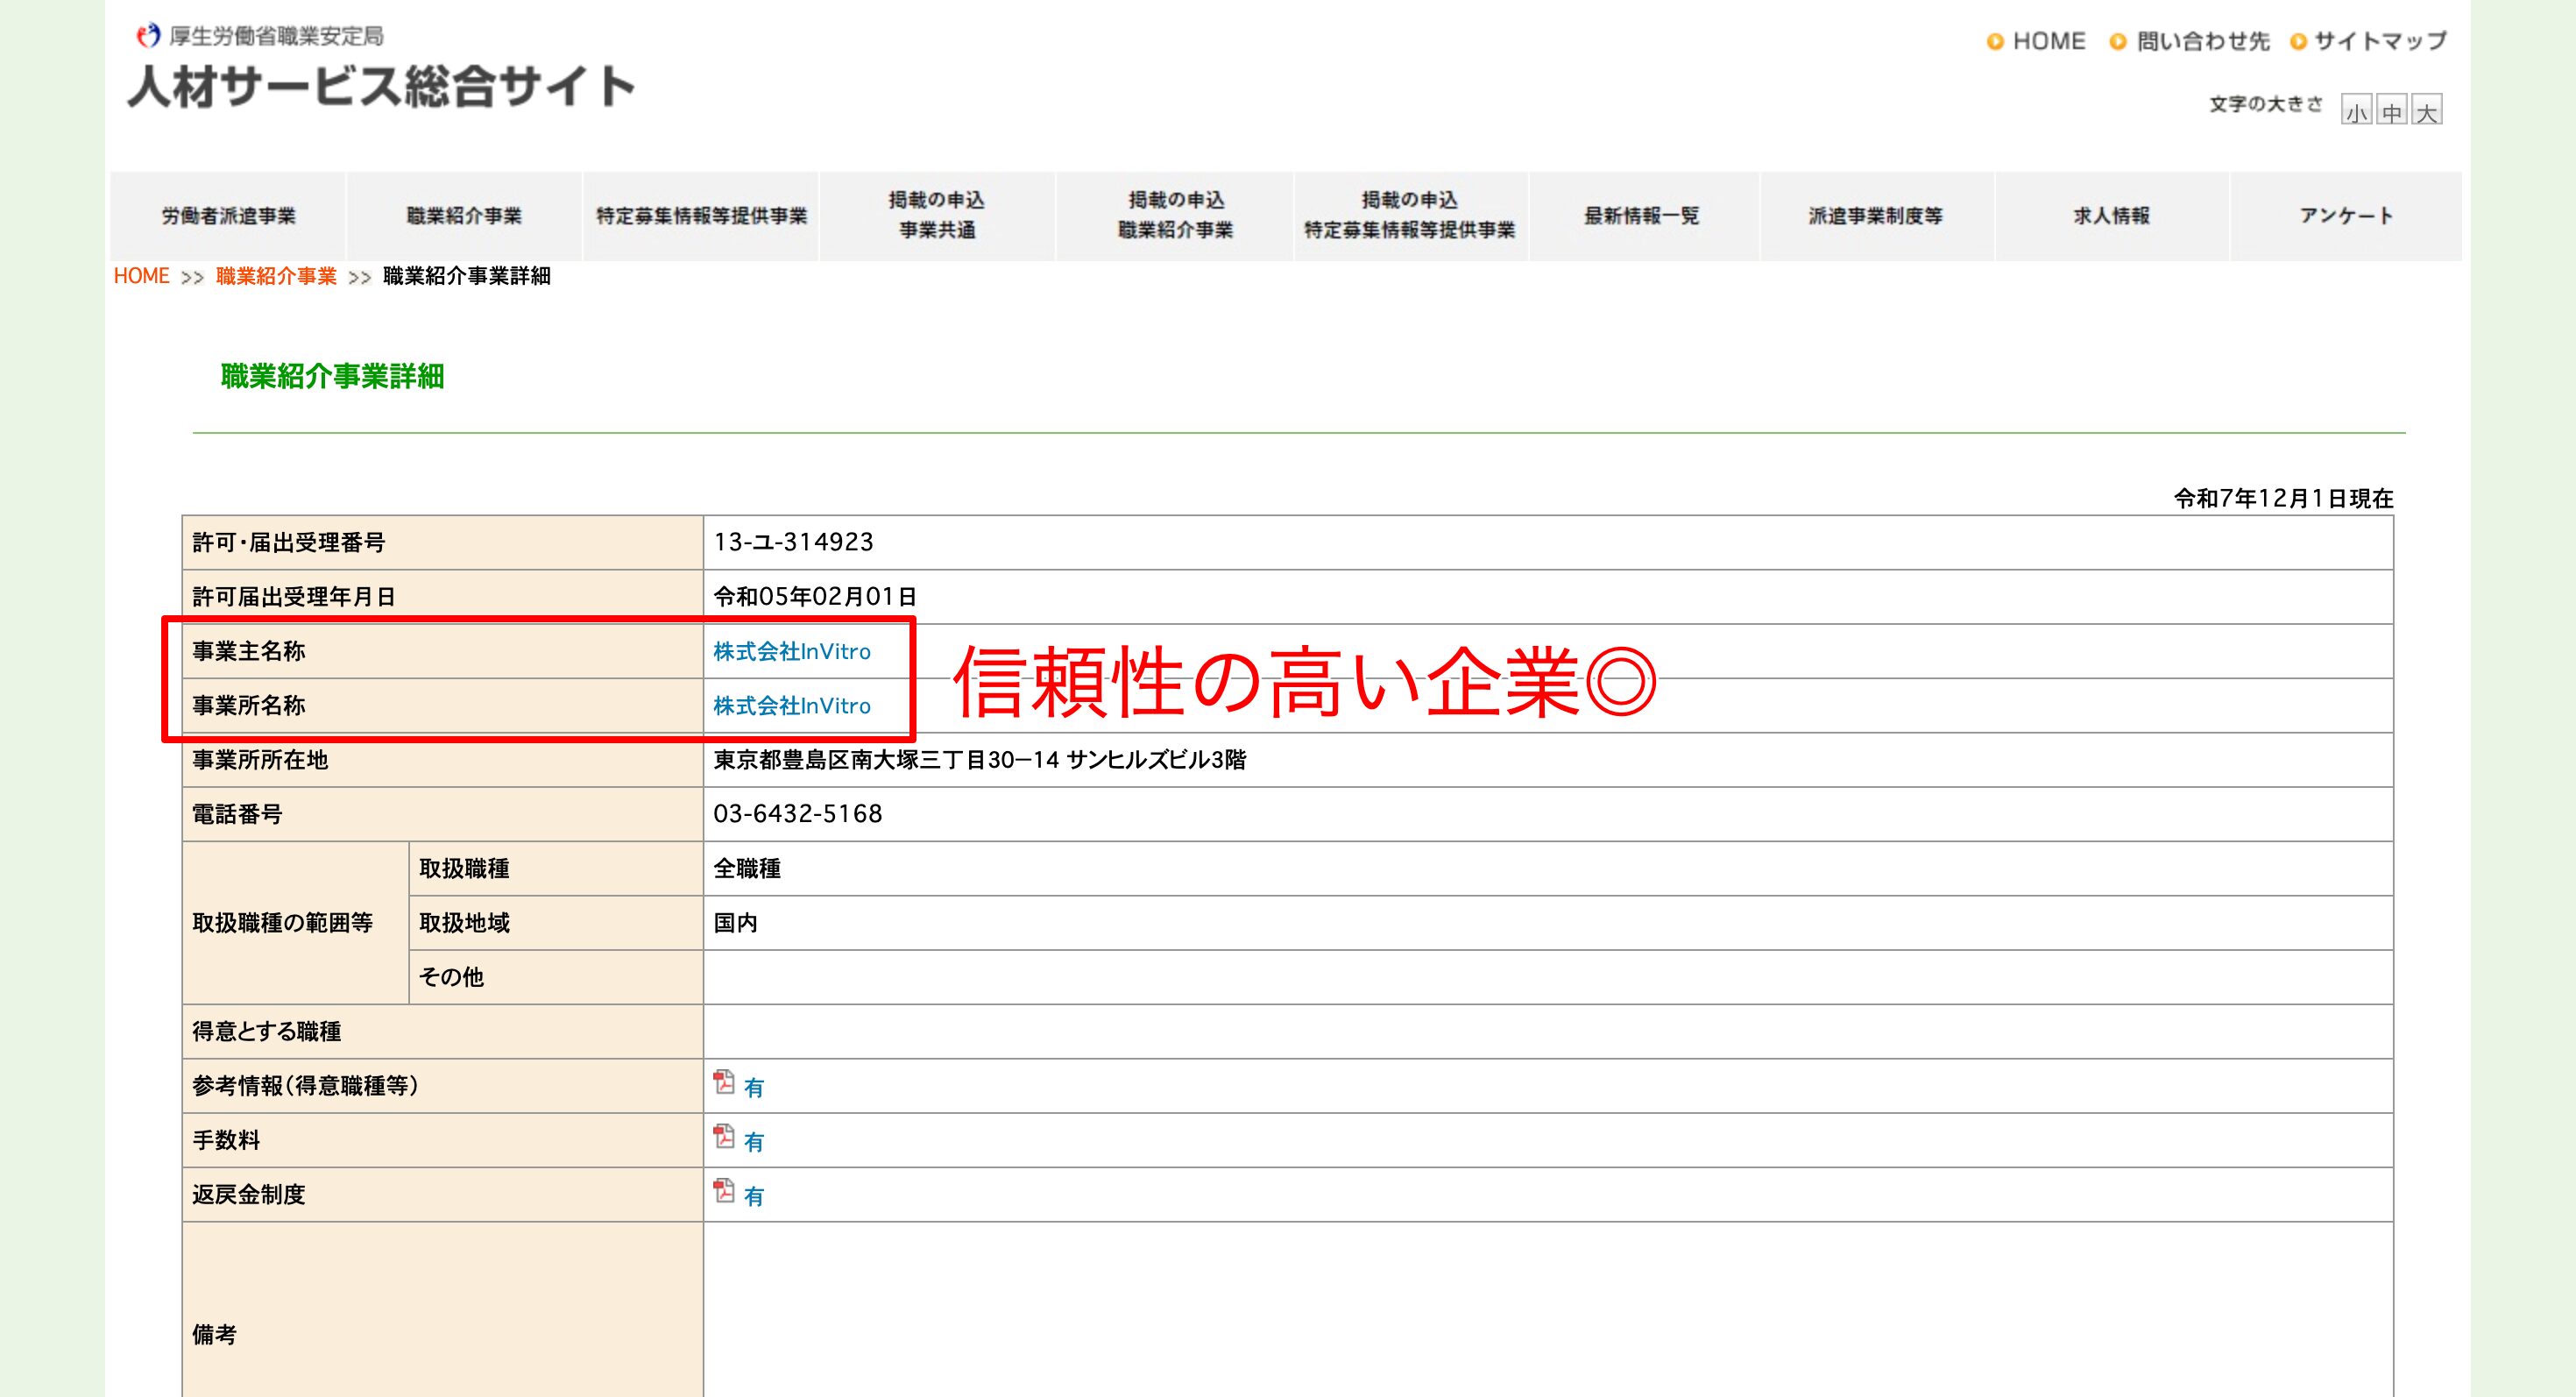Click 有 link in 手数料 row
2576x1397 pixels.
tap(754, 1142)
